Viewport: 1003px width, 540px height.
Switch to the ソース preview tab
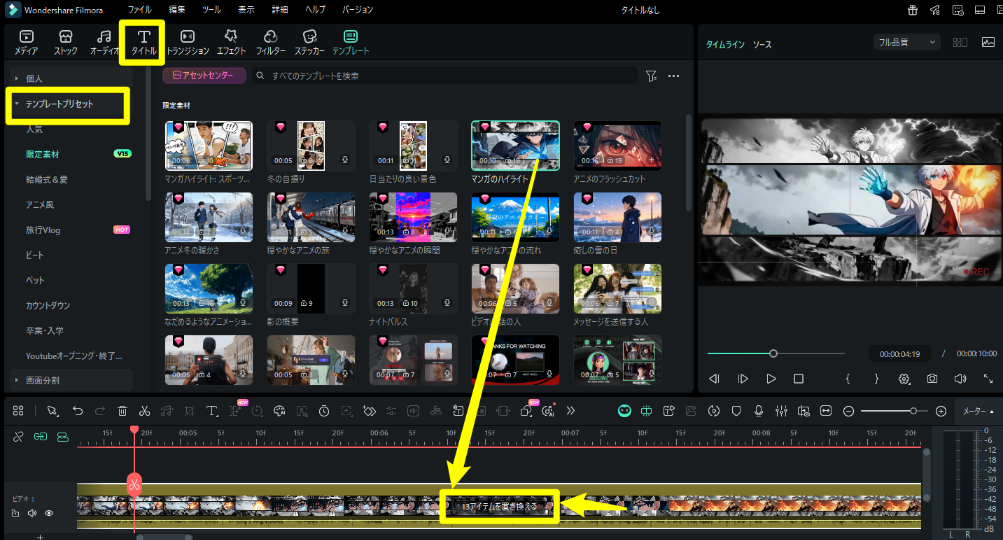(762, 45)
